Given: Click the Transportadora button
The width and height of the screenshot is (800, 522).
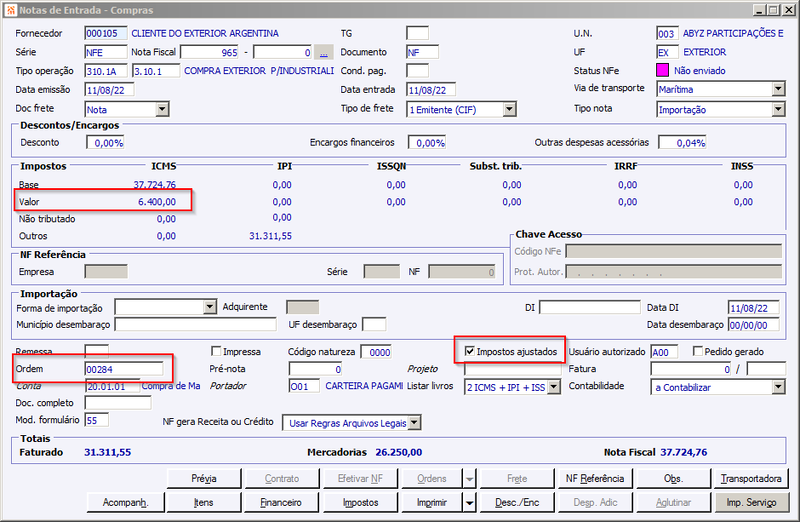Looking at the screenshot, I should [x=751, y=479].
